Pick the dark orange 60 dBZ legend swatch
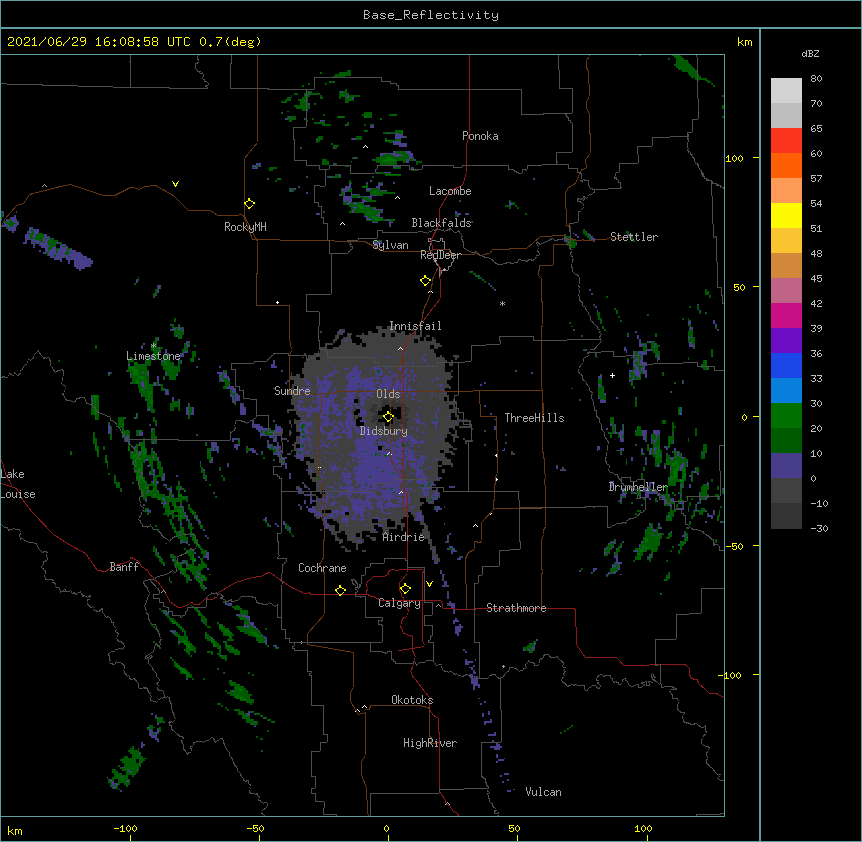 point(786,165)
